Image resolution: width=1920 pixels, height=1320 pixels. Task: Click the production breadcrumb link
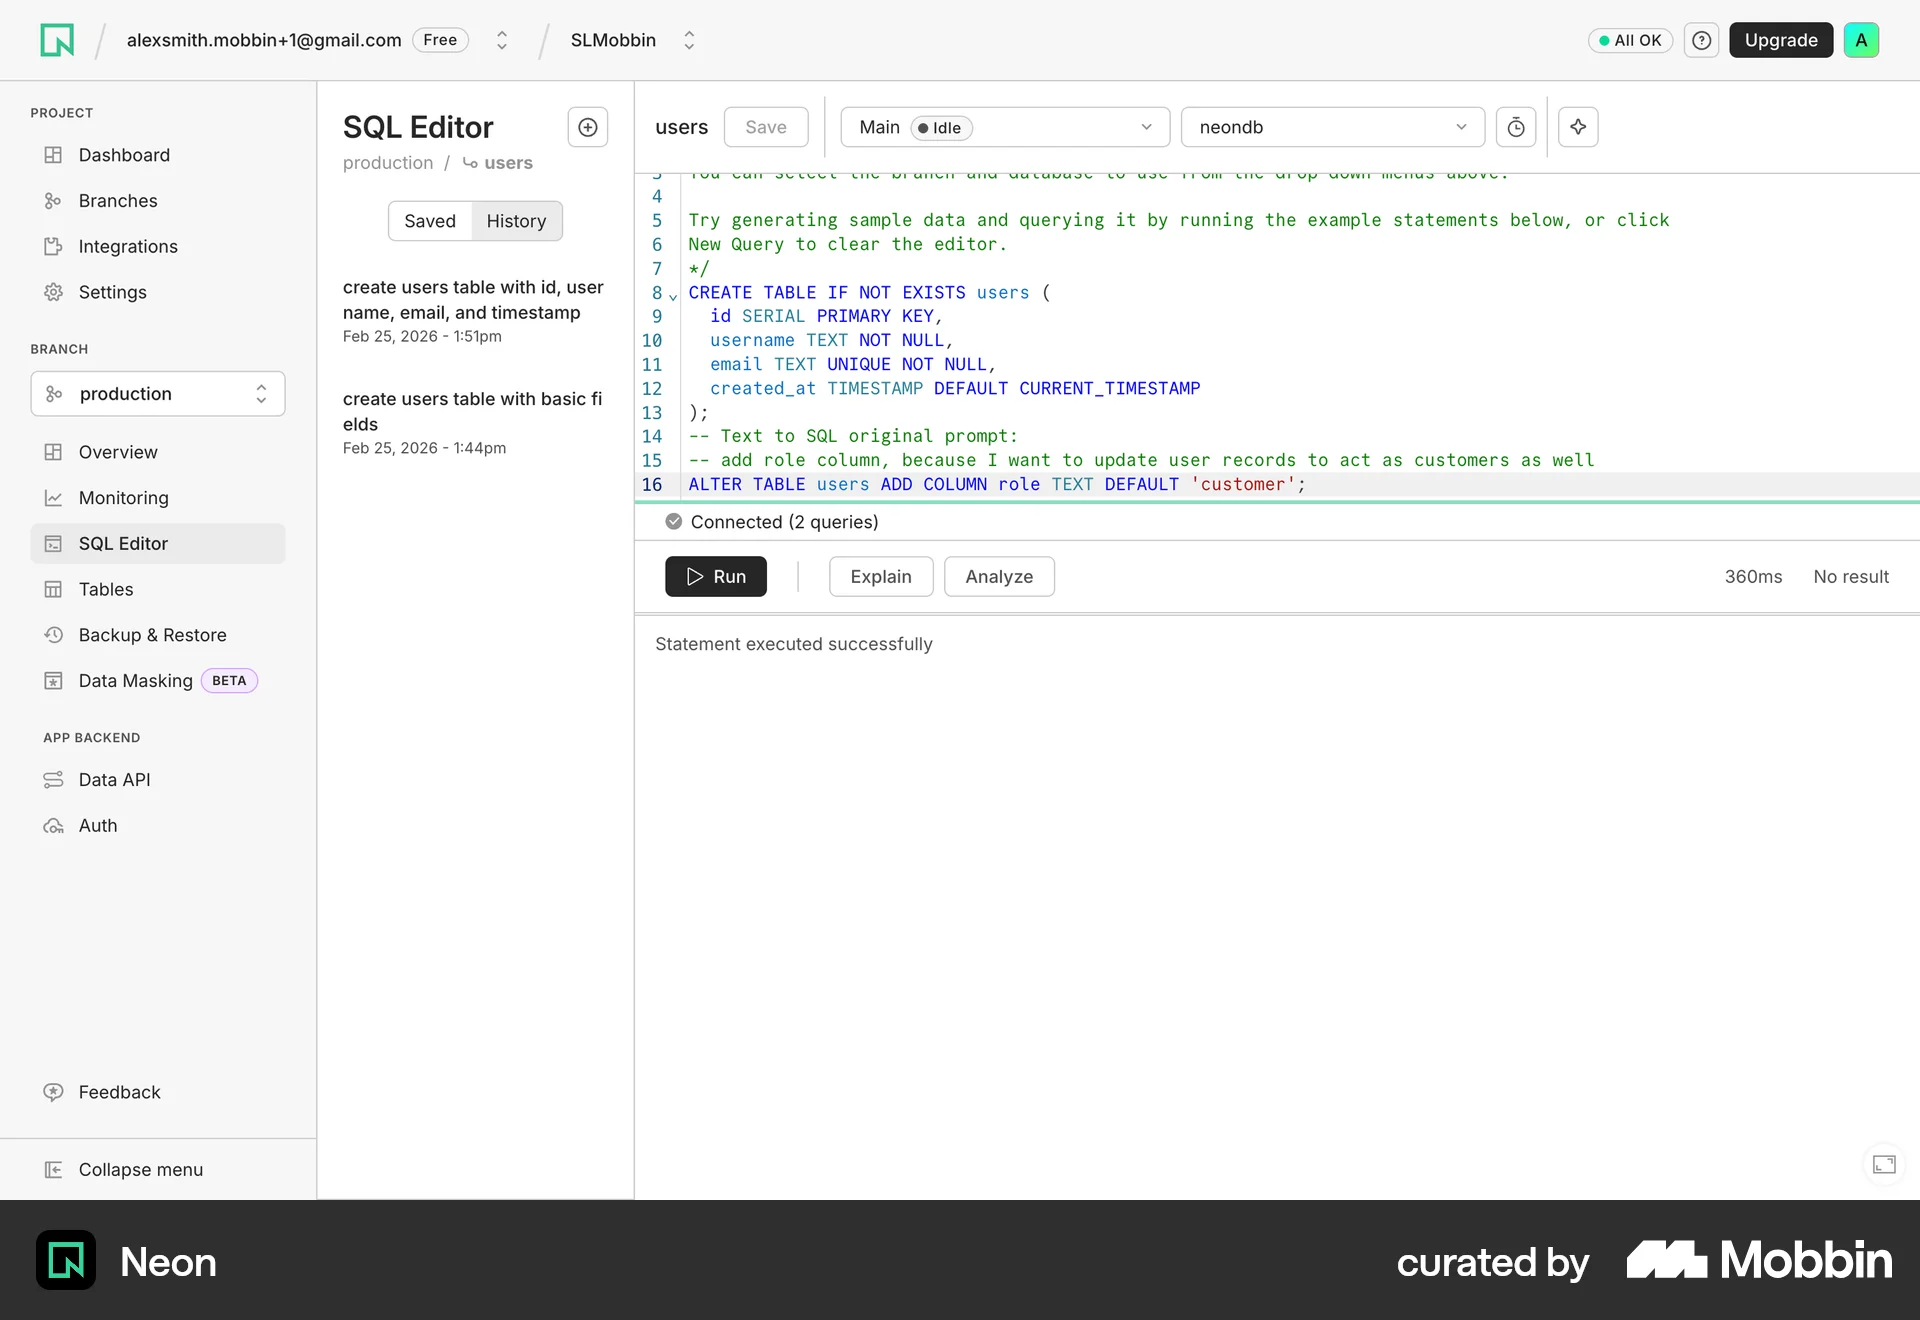388,163
